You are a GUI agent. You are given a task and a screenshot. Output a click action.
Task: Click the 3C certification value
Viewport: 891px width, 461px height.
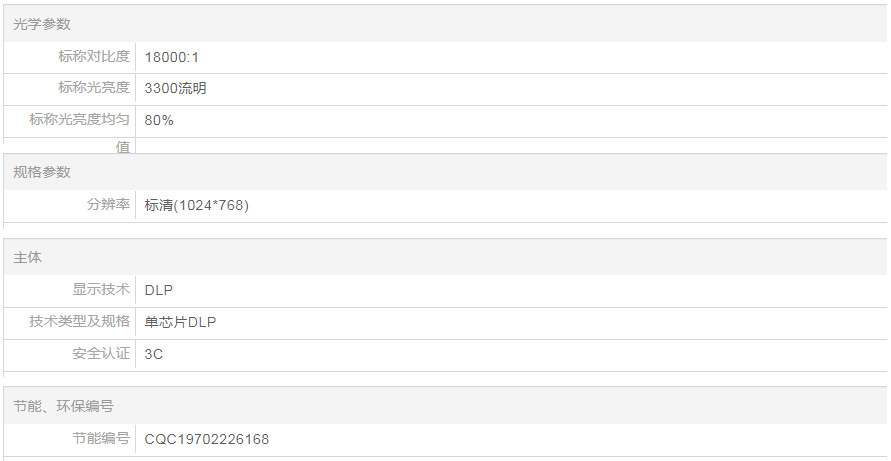[x=154, y=354]
